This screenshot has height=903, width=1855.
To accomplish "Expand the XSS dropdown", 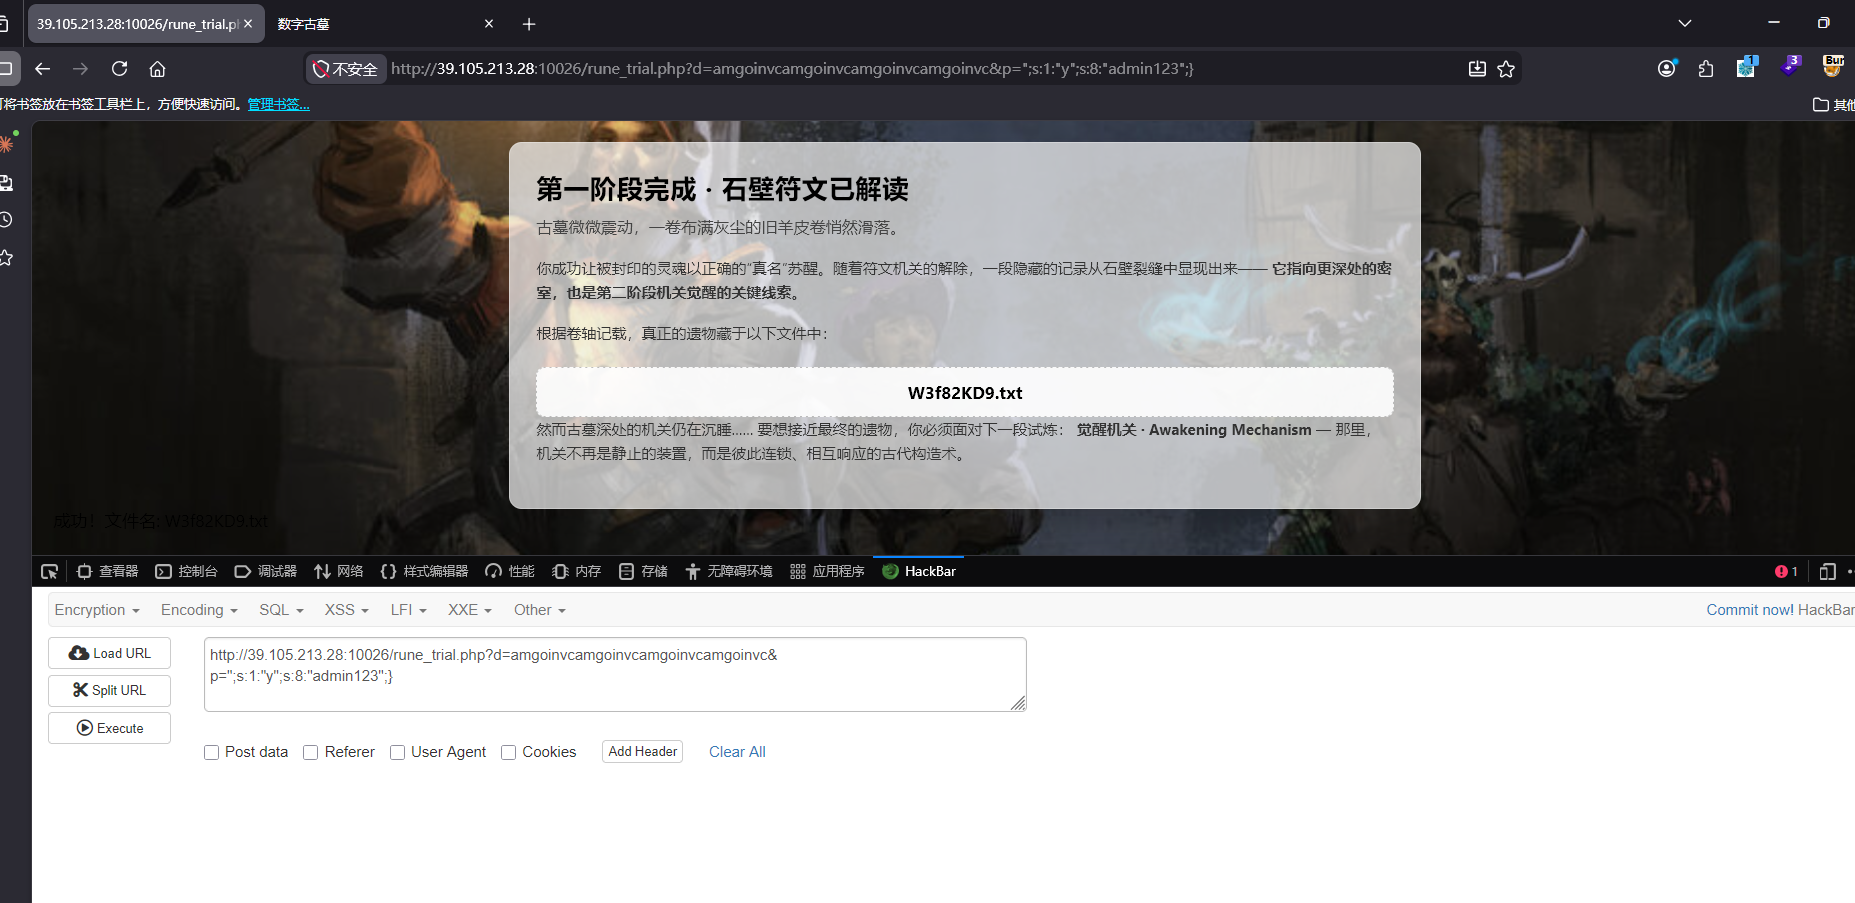I will 347,610.
